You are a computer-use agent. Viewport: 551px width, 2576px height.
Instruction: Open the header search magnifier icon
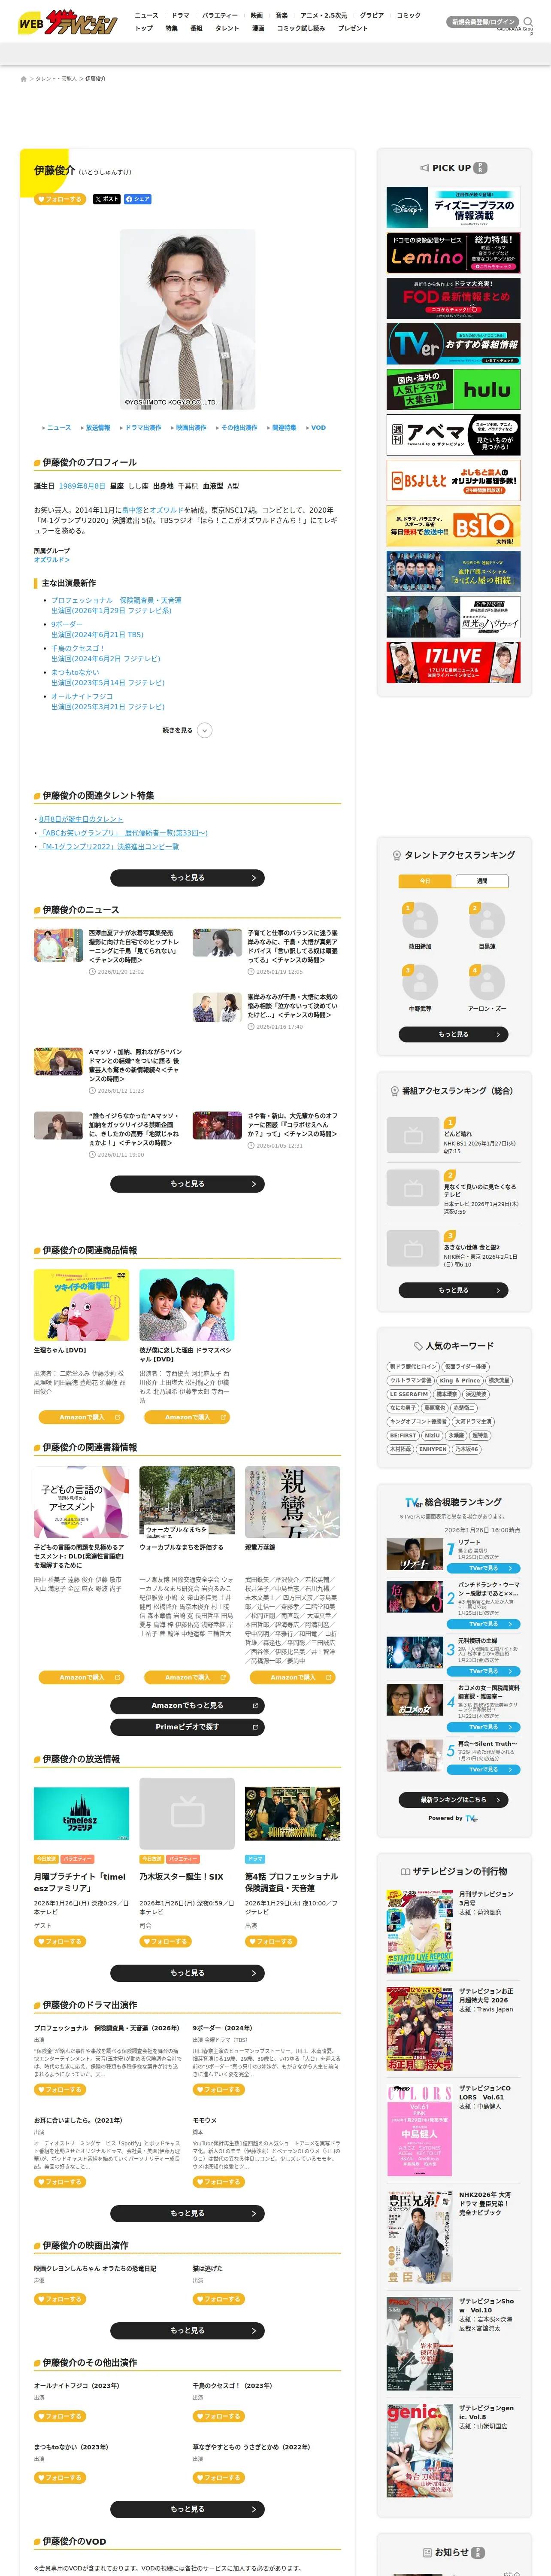pos(527,21)
